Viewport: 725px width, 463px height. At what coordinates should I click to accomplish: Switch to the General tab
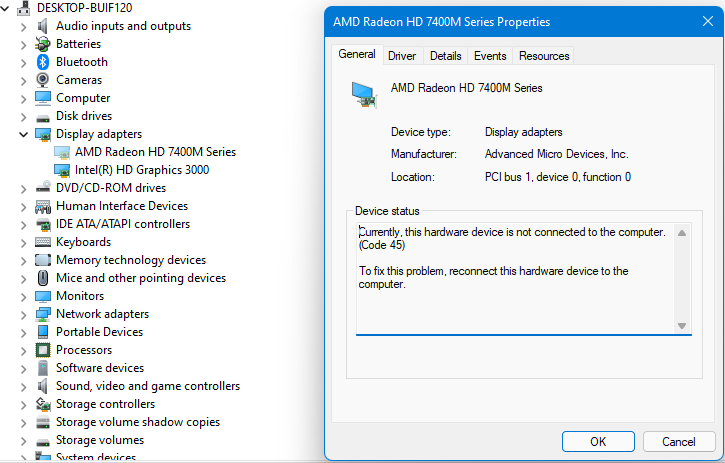[357, 54]
